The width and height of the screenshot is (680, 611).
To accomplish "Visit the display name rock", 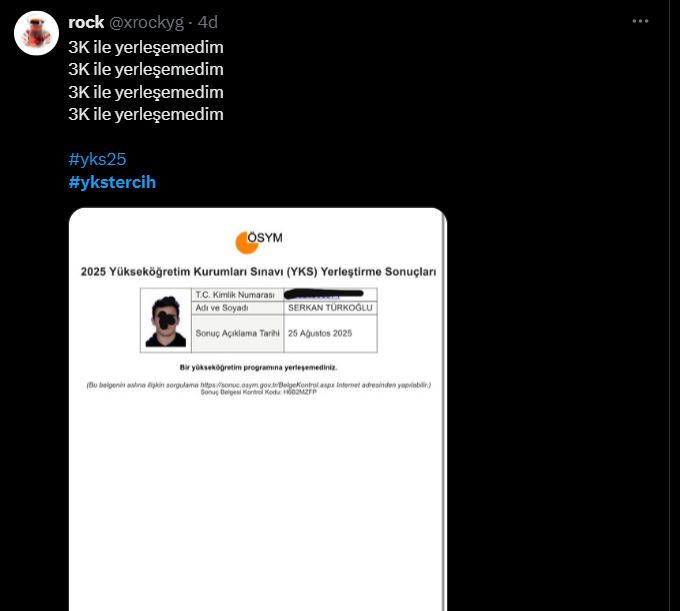I will 86,22.
